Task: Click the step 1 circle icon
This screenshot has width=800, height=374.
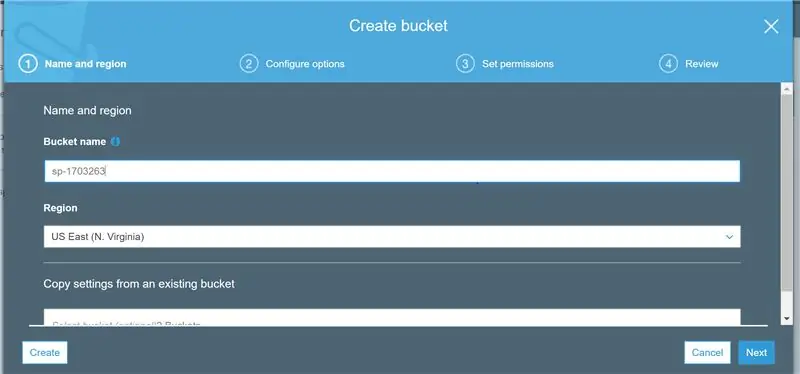Action: [x=28, y=64]
